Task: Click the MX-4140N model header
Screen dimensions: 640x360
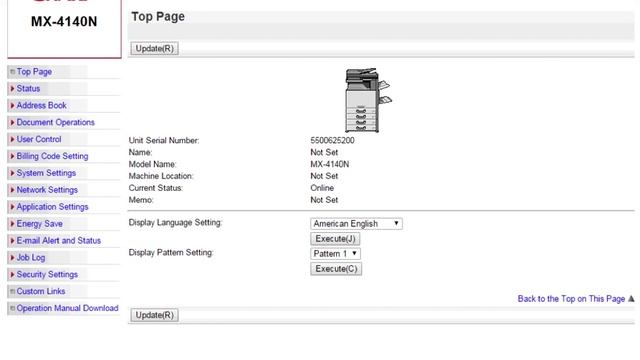Action: [64, 22]
